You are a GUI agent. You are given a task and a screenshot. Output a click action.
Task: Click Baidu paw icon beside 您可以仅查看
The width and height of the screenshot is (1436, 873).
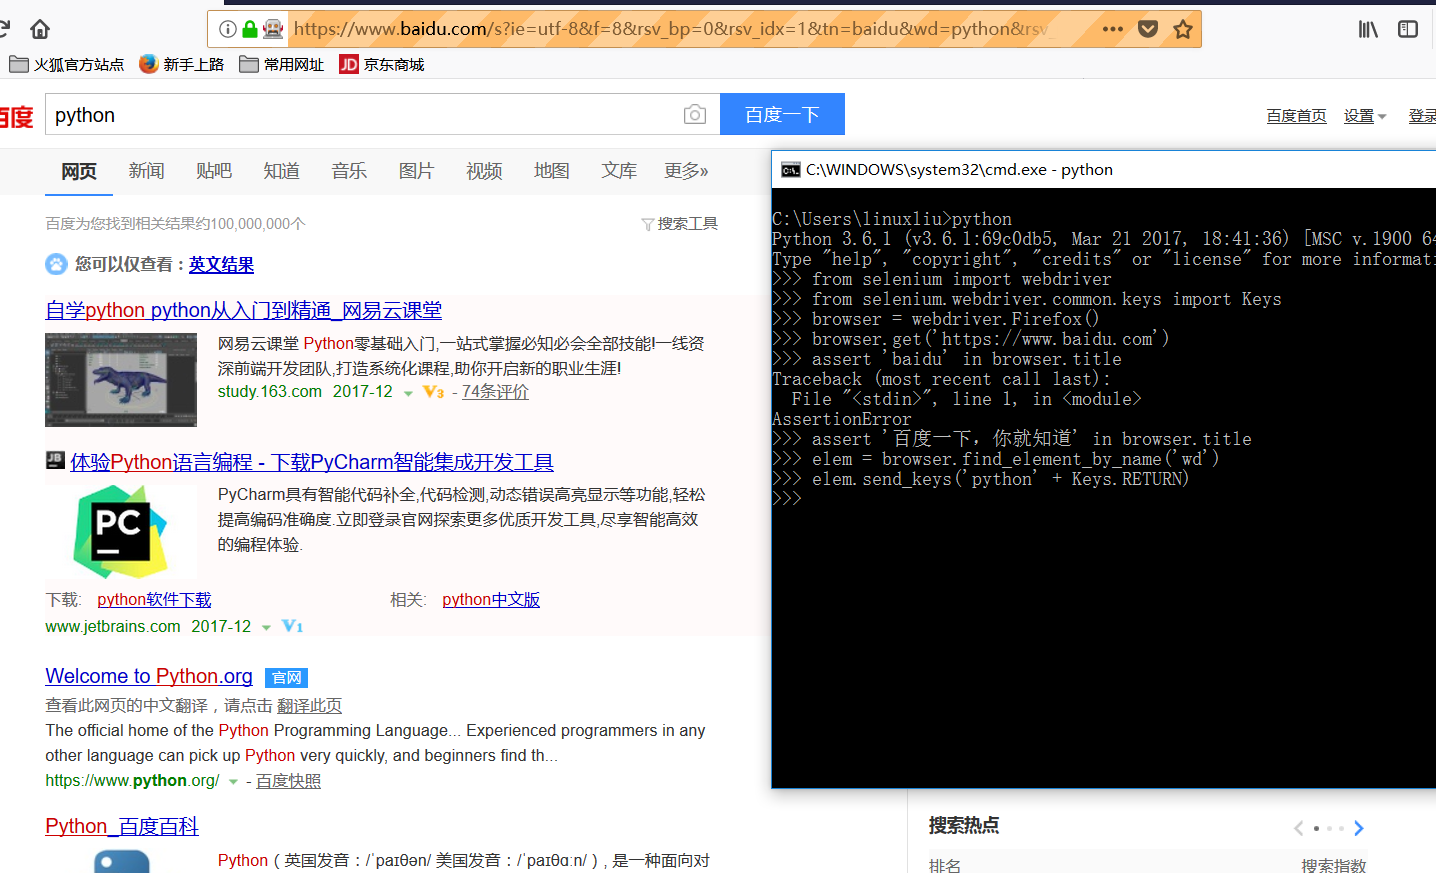(56, 264)
